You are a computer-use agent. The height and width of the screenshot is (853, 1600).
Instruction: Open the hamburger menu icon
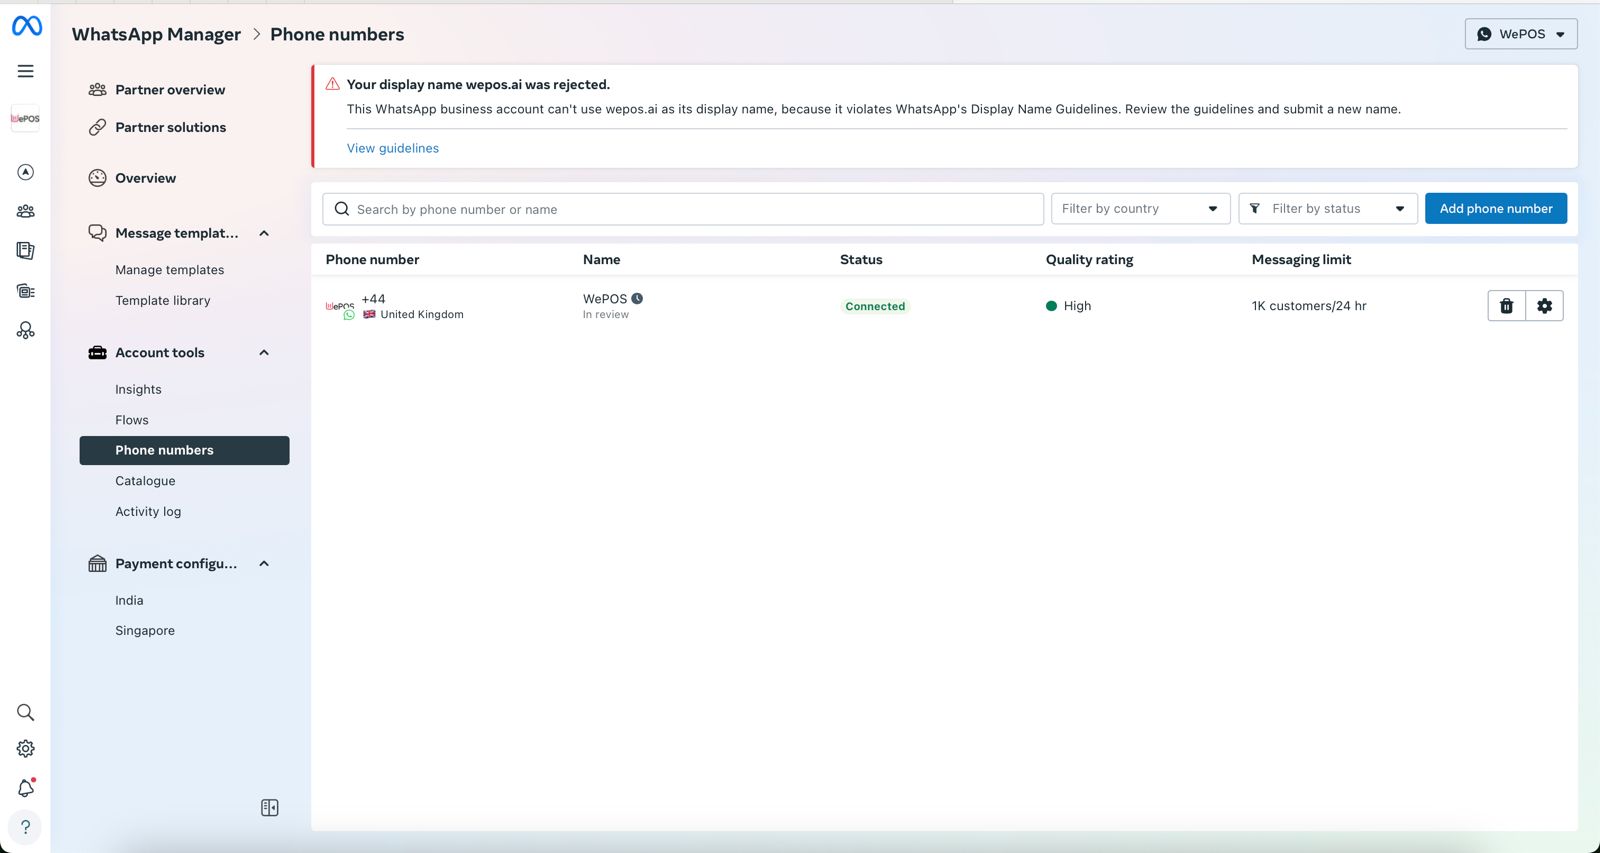tap(26, 71)
